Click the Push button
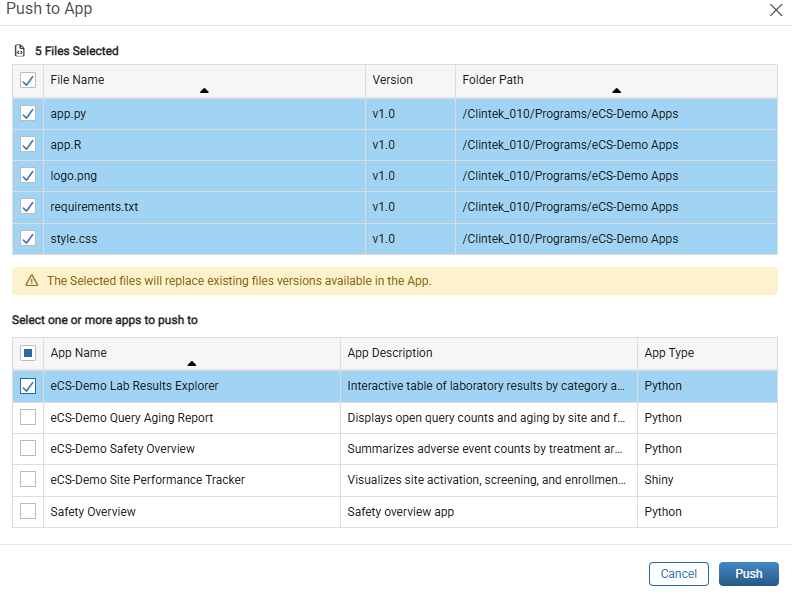 coord(749,574)
